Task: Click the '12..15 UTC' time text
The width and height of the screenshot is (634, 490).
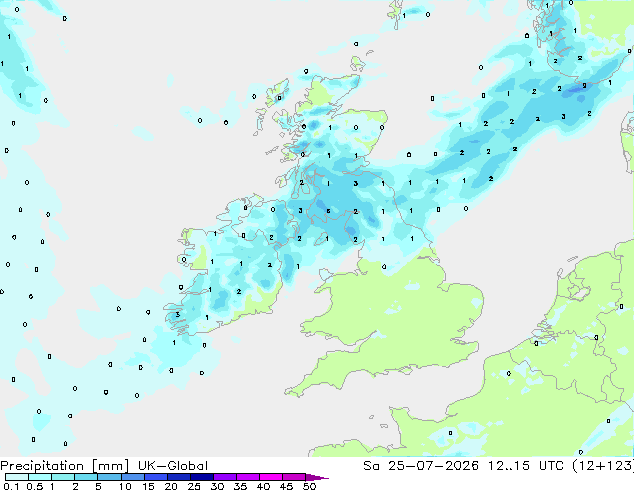Action: (525, 466)
